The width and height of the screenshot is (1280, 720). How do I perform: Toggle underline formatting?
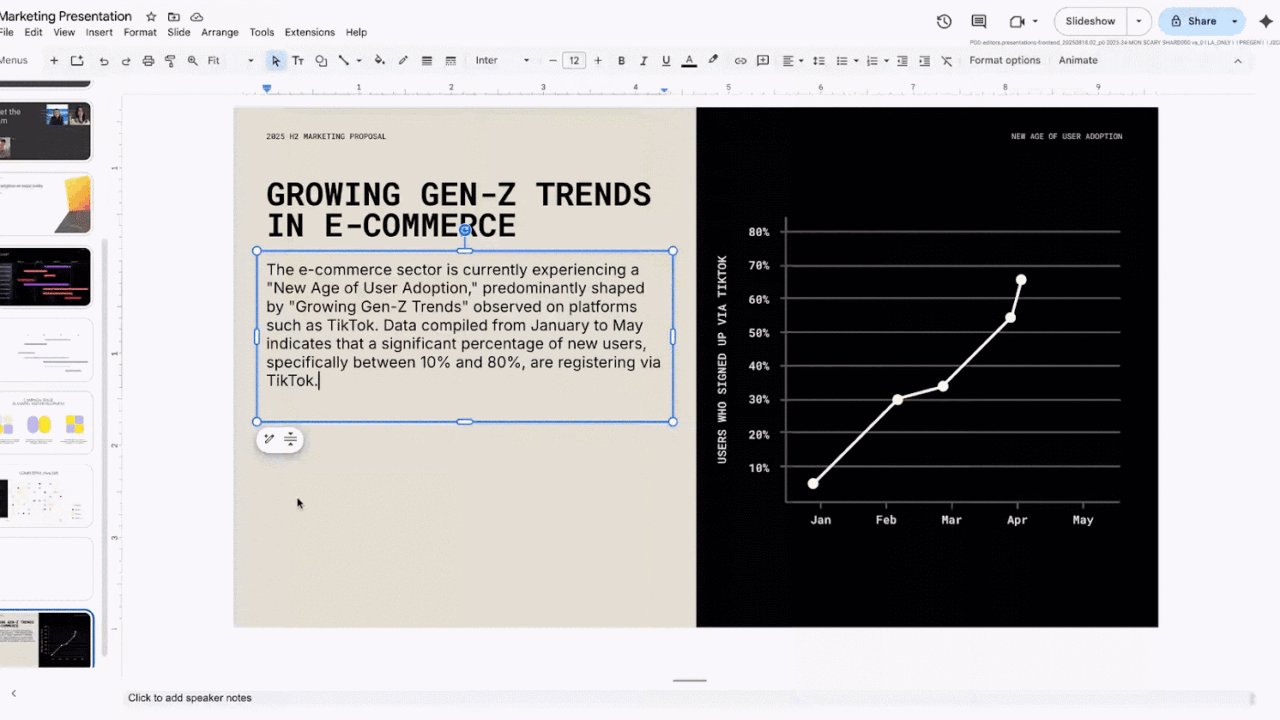click(x=666, y=61)
